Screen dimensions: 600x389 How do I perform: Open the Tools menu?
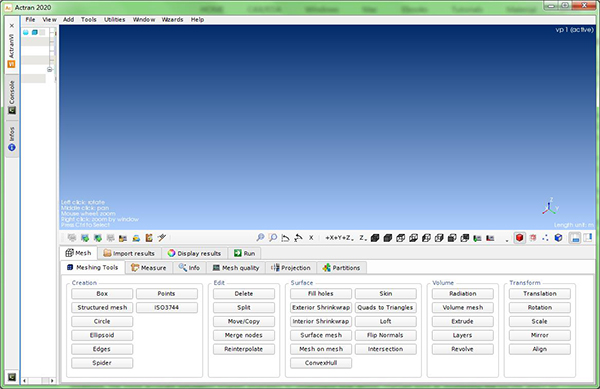click(x=88, y=20)
